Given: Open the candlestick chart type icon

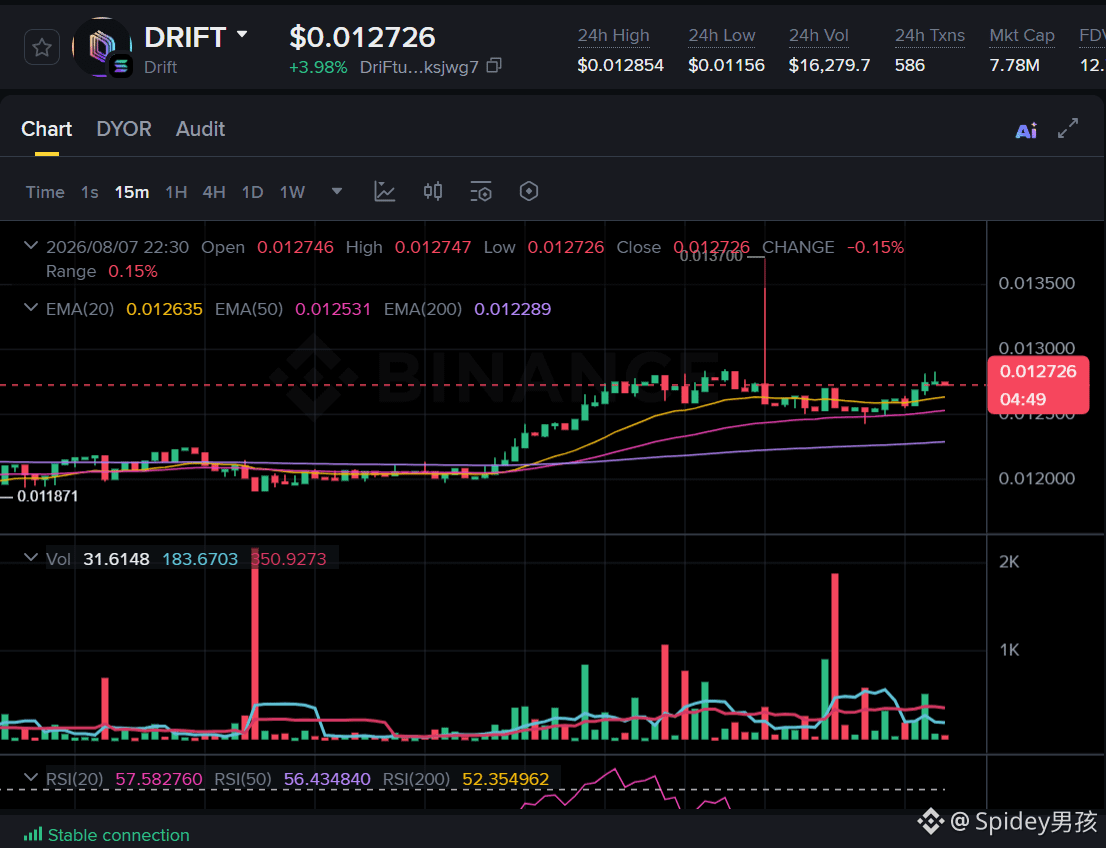Looking at the screenshot, I should 433,191.
